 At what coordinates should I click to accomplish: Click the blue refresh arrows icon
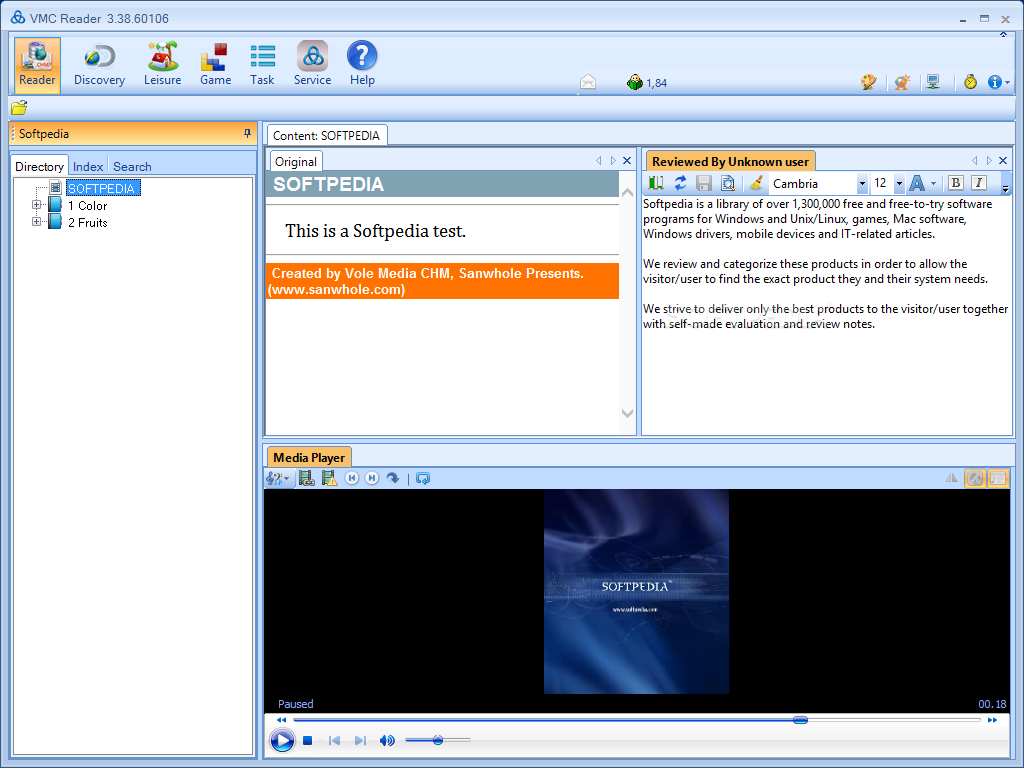click(x=680, y=184)
